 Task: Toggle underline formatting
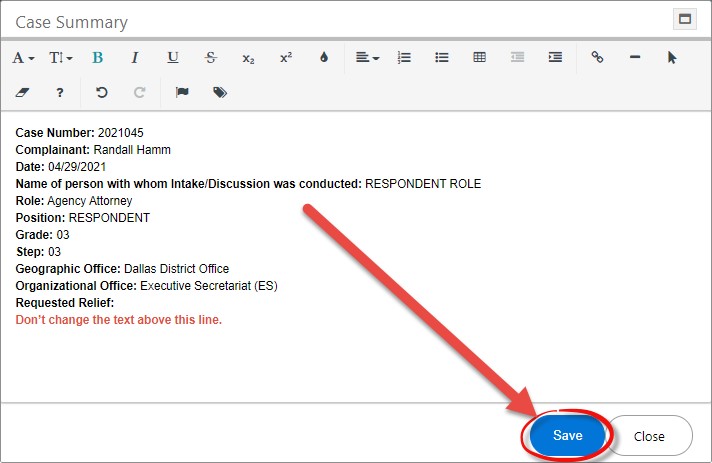click(173, 58)
